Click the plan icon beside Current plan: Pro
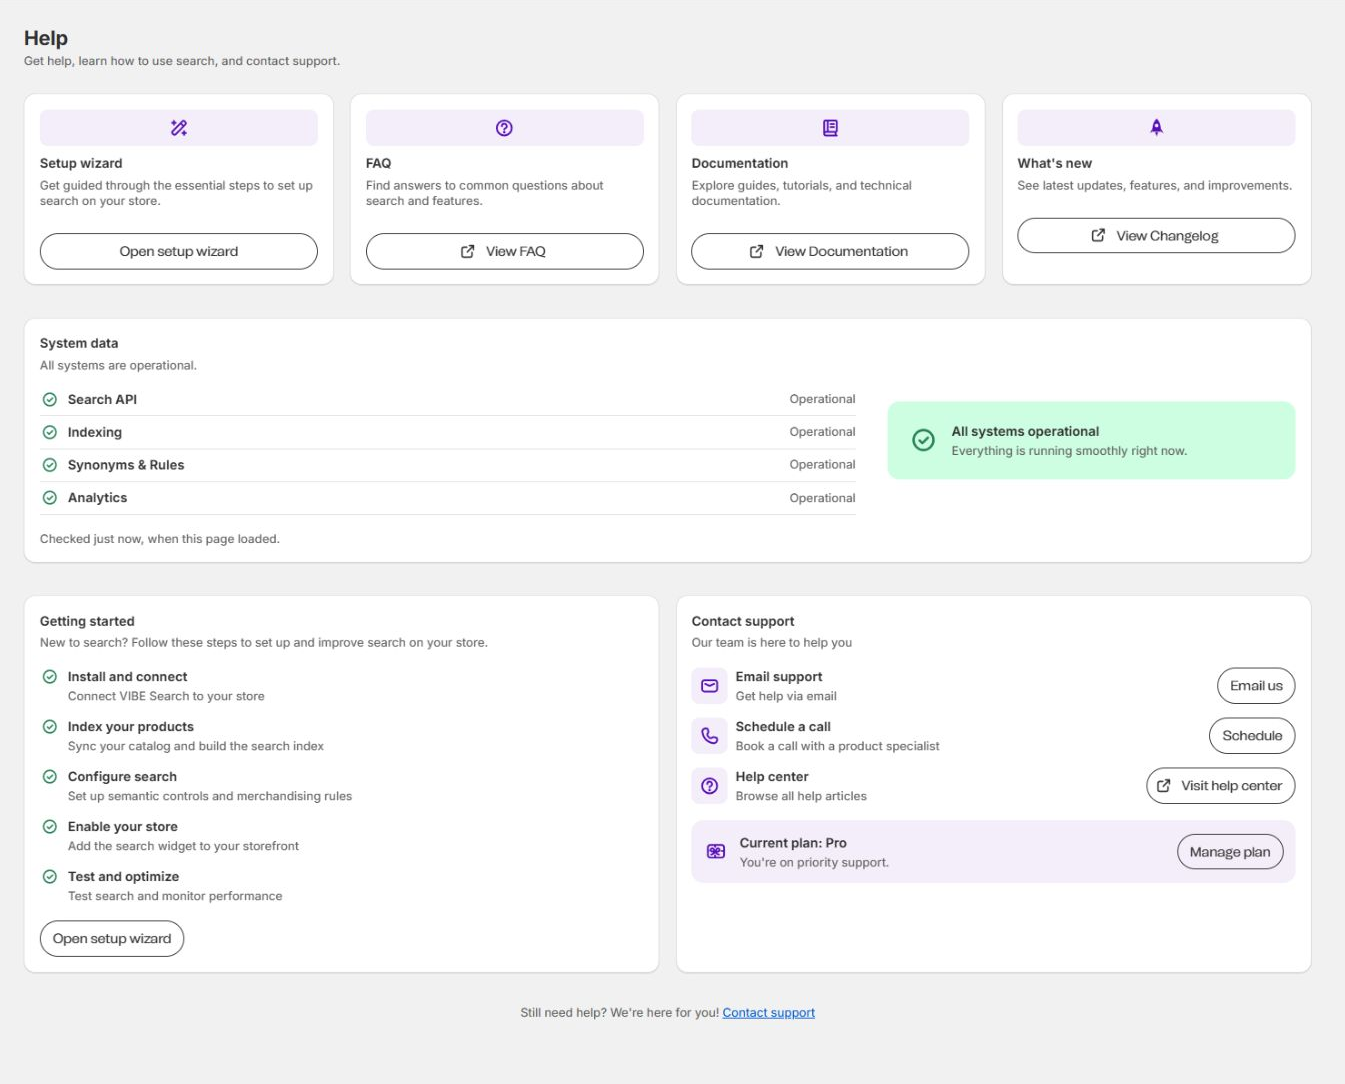The image size is (1345, 1084). (716, 852)
